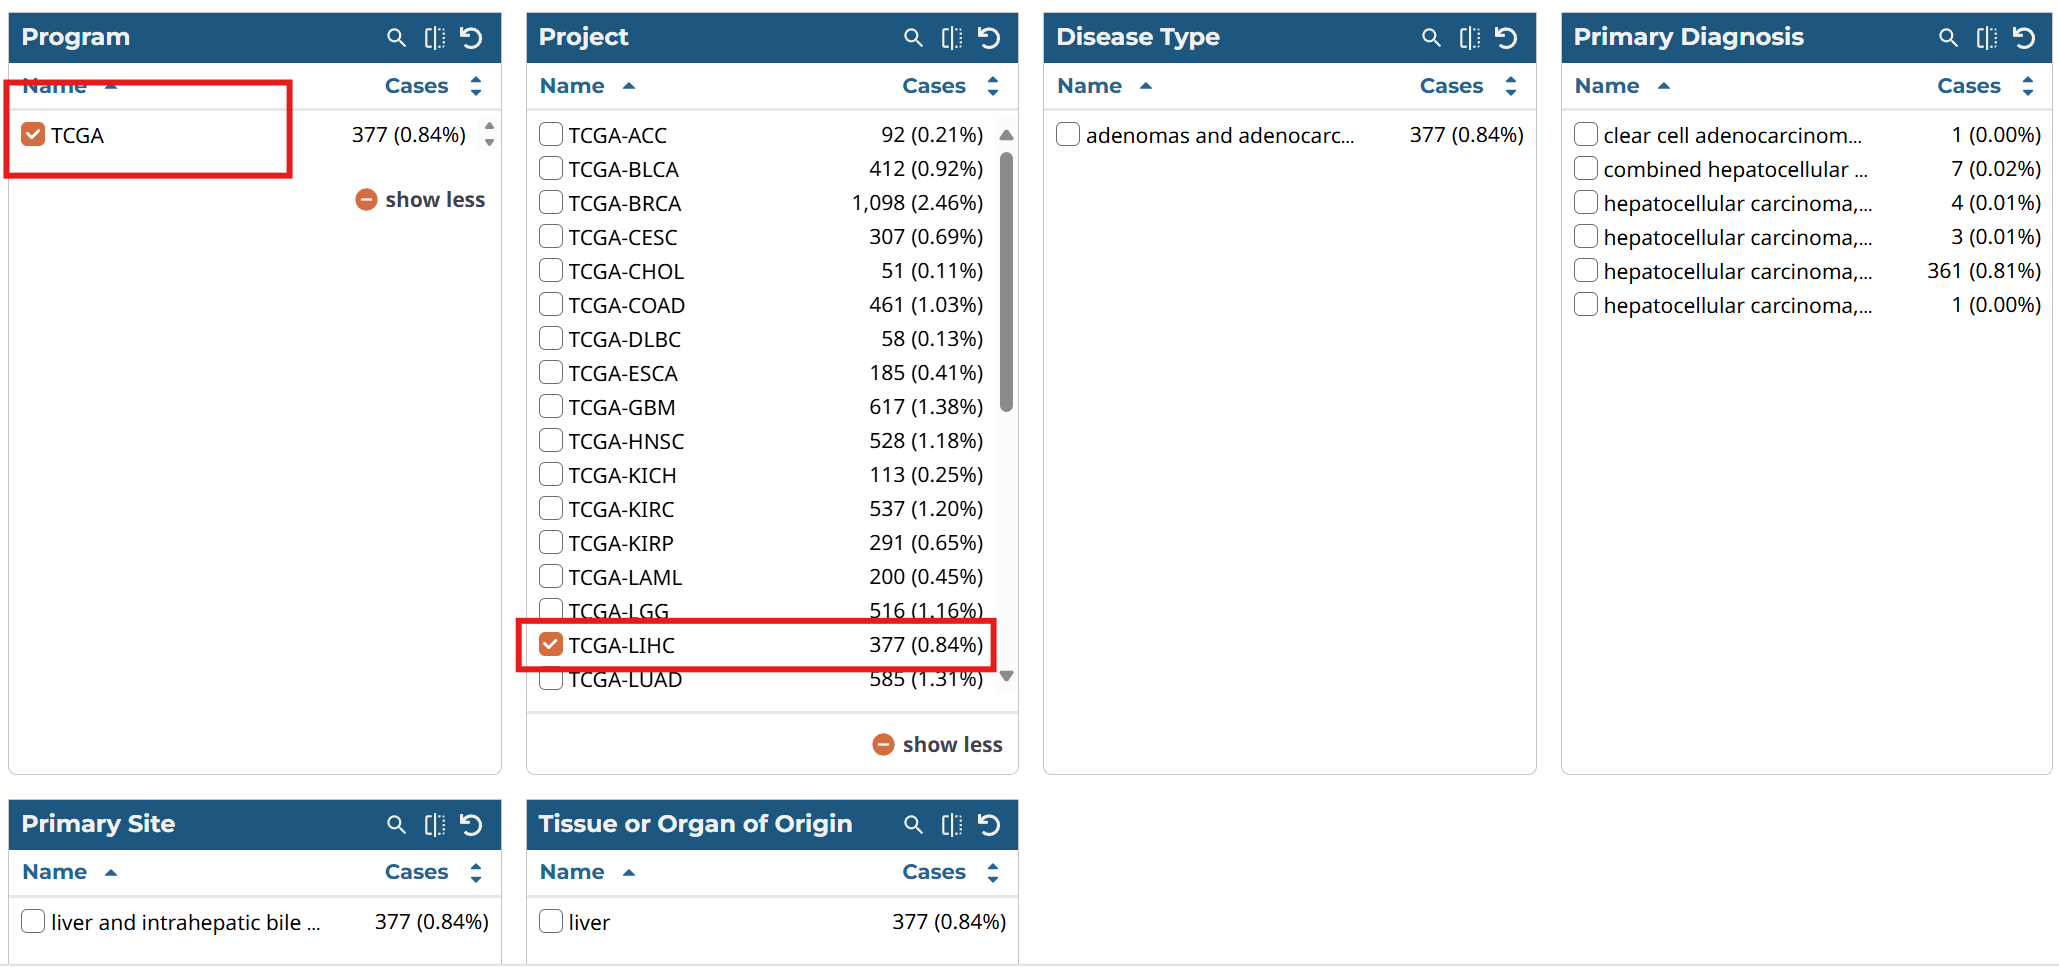Click scroll-up arrow in Project list

(x=1006, y=135)
